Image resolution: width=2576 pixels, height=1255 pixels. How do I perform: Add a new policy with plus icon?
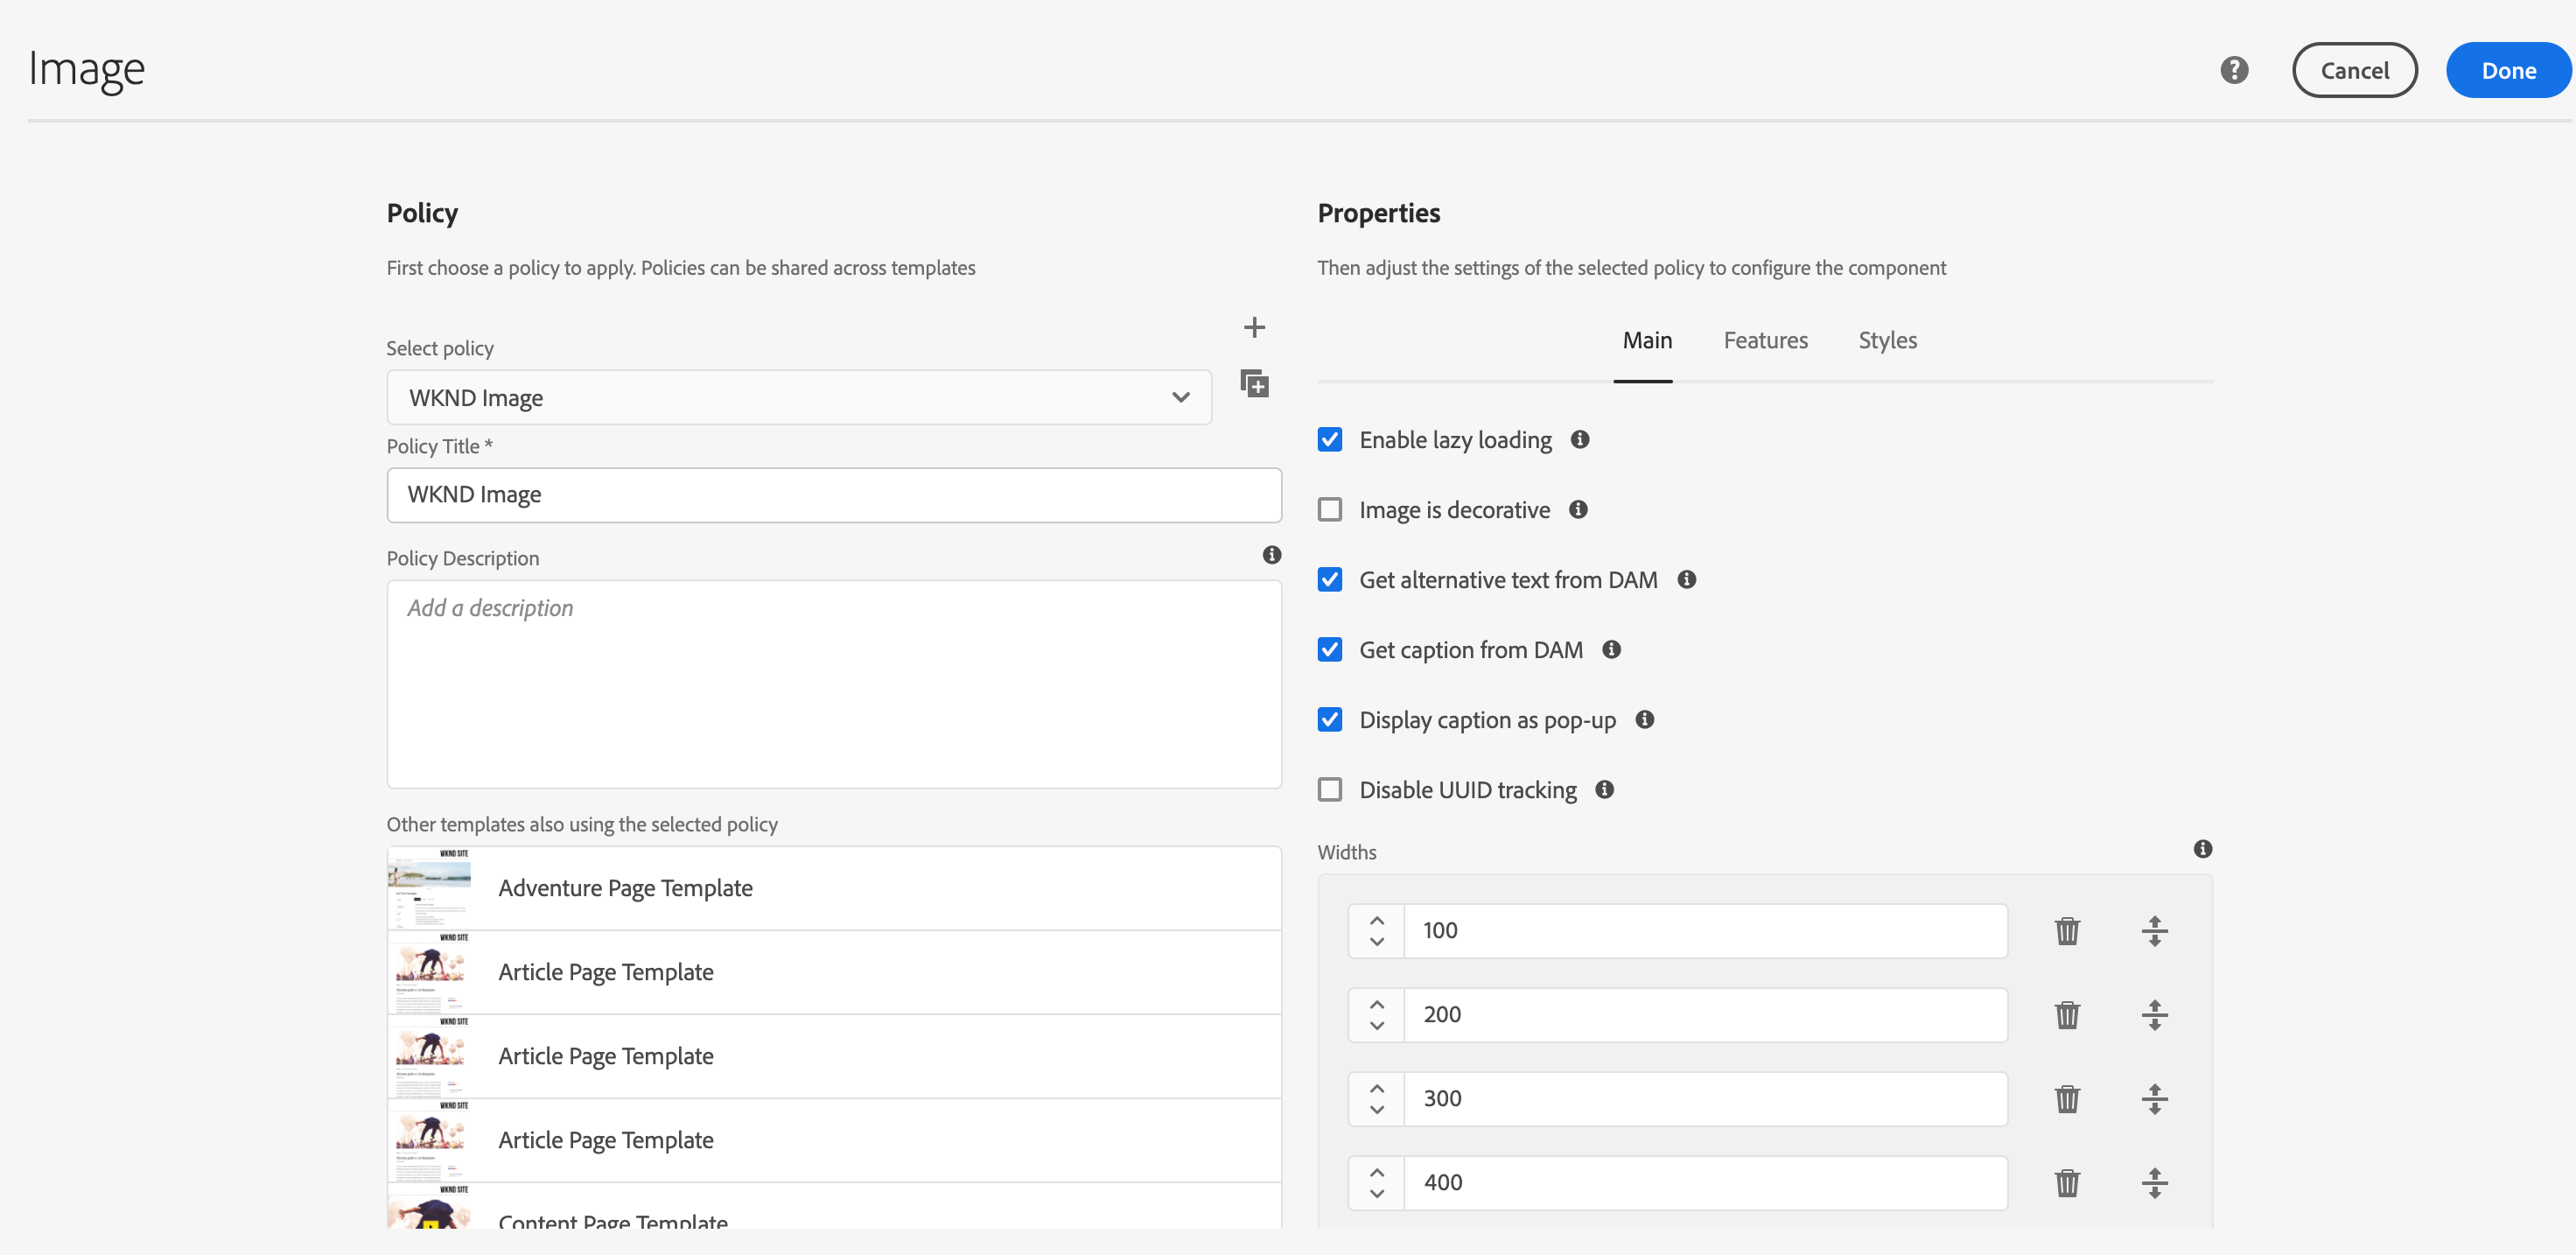pyautogui.click(x=1254, y=327)
